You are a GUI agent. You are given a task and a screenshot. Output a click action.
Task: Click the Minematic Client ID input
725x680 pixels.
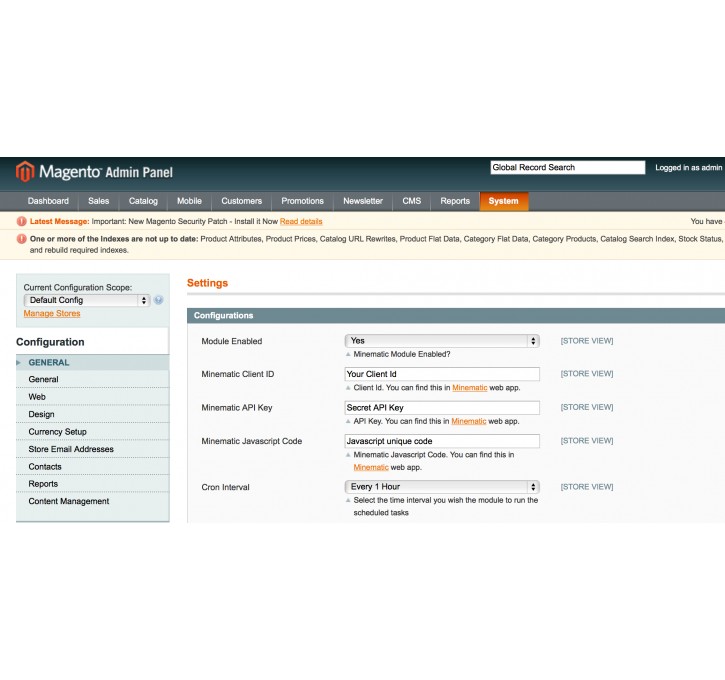442,374
